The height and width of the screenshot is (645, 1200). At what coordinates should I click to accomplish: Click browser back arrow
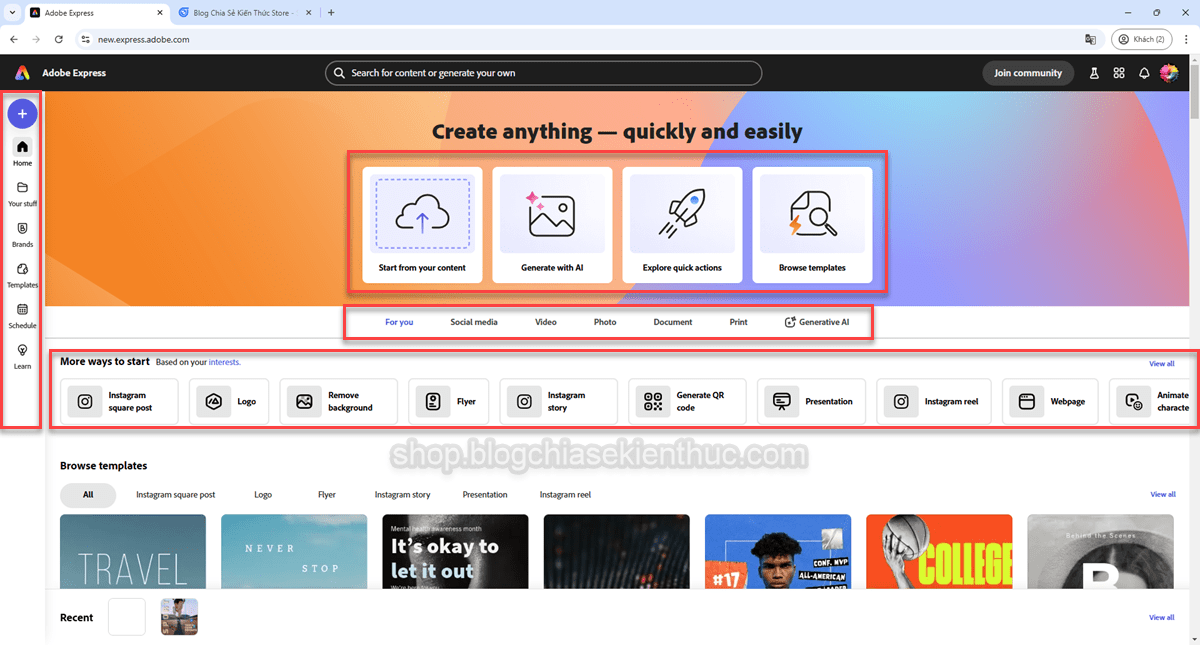pos(14,39)
